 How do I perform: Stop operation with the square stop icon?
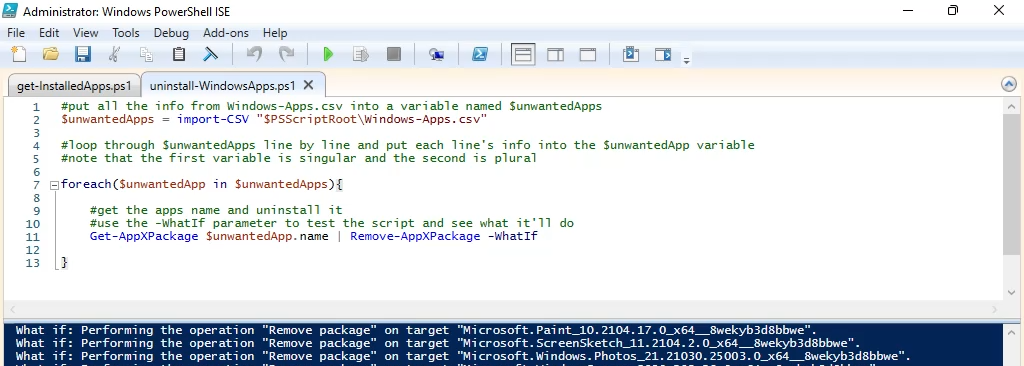click(394, 54)
